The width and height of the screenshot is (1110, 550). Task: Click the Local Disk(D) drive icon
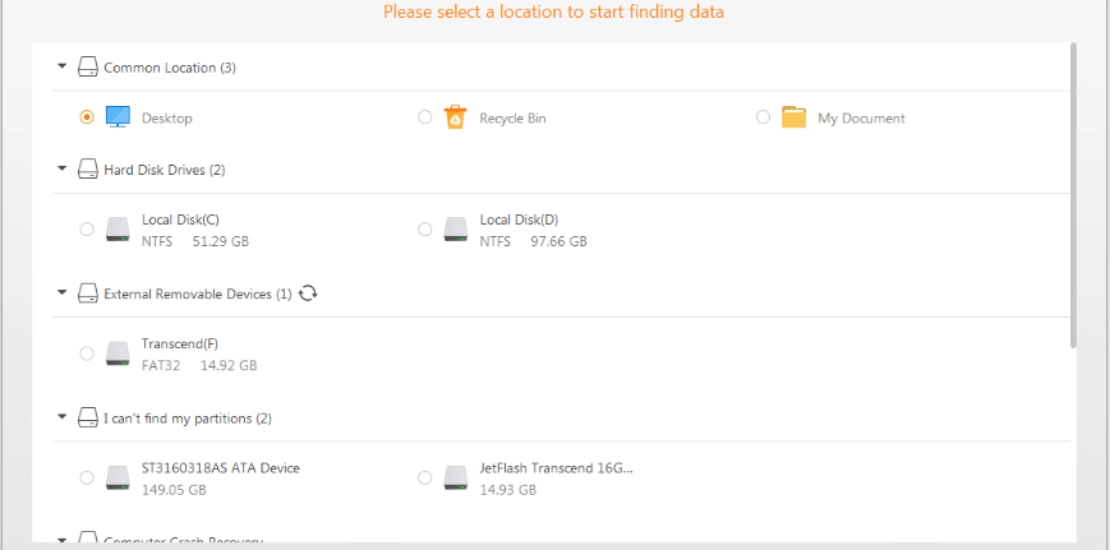tap(455, 229)
